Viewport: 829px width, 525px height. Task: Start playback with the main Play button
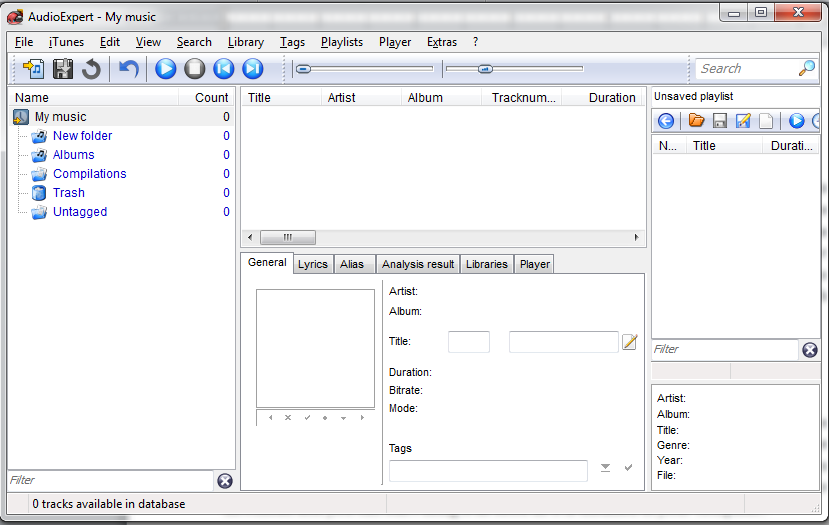pyautogui.click(x=166, y=69)
